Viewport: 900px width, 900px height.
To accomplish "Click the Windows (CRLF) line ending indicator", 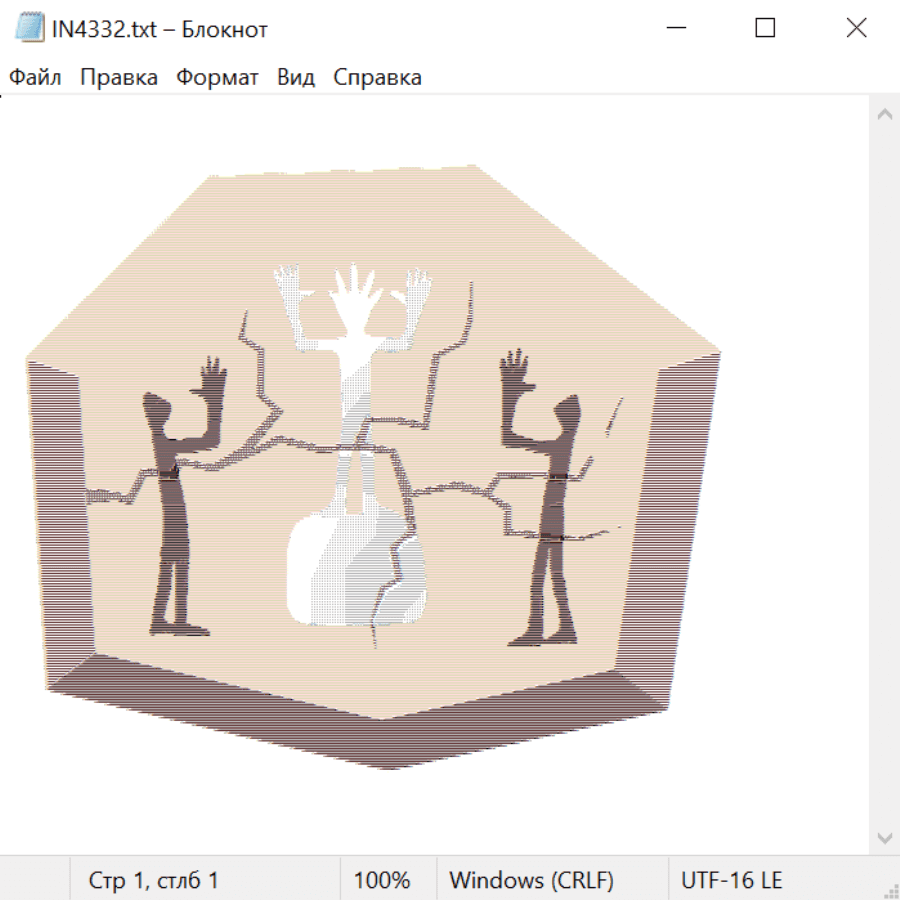I will point(531,880).
